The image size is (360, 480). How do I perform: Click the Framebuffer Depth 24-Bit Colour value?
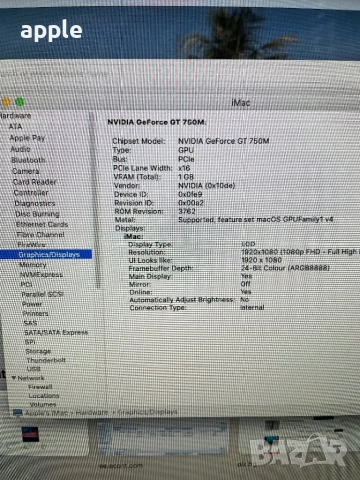coord(285,268)
